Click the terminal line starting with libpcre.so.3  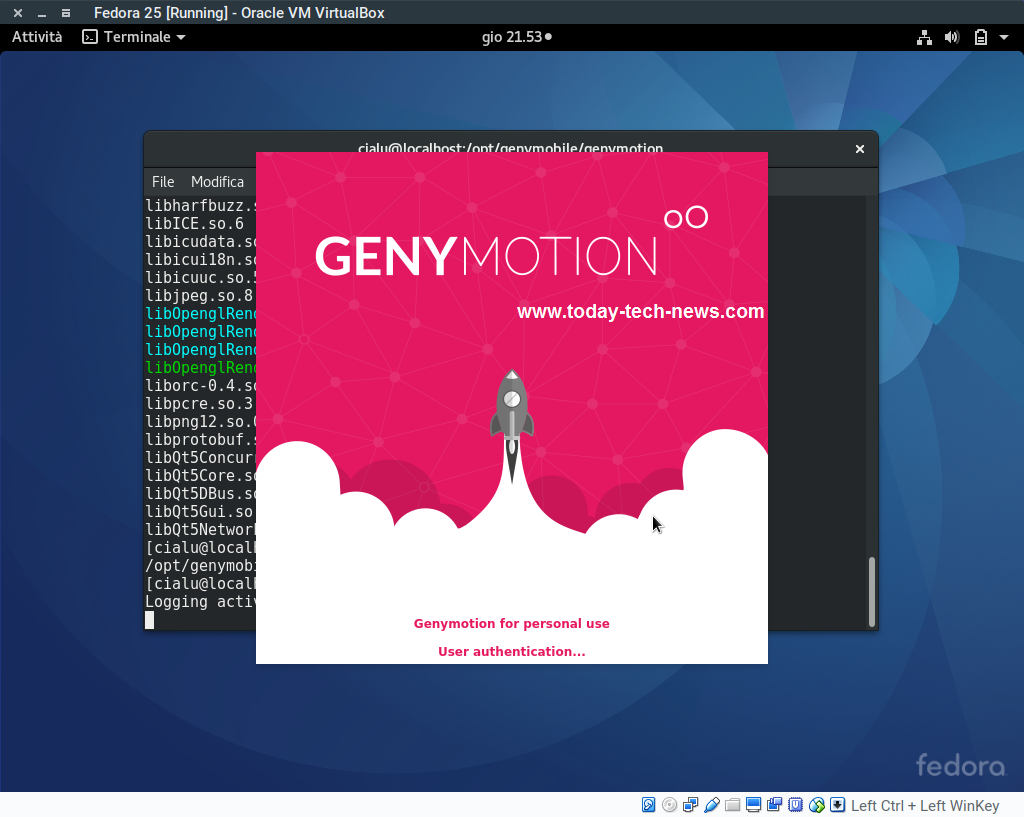[199, 404]
